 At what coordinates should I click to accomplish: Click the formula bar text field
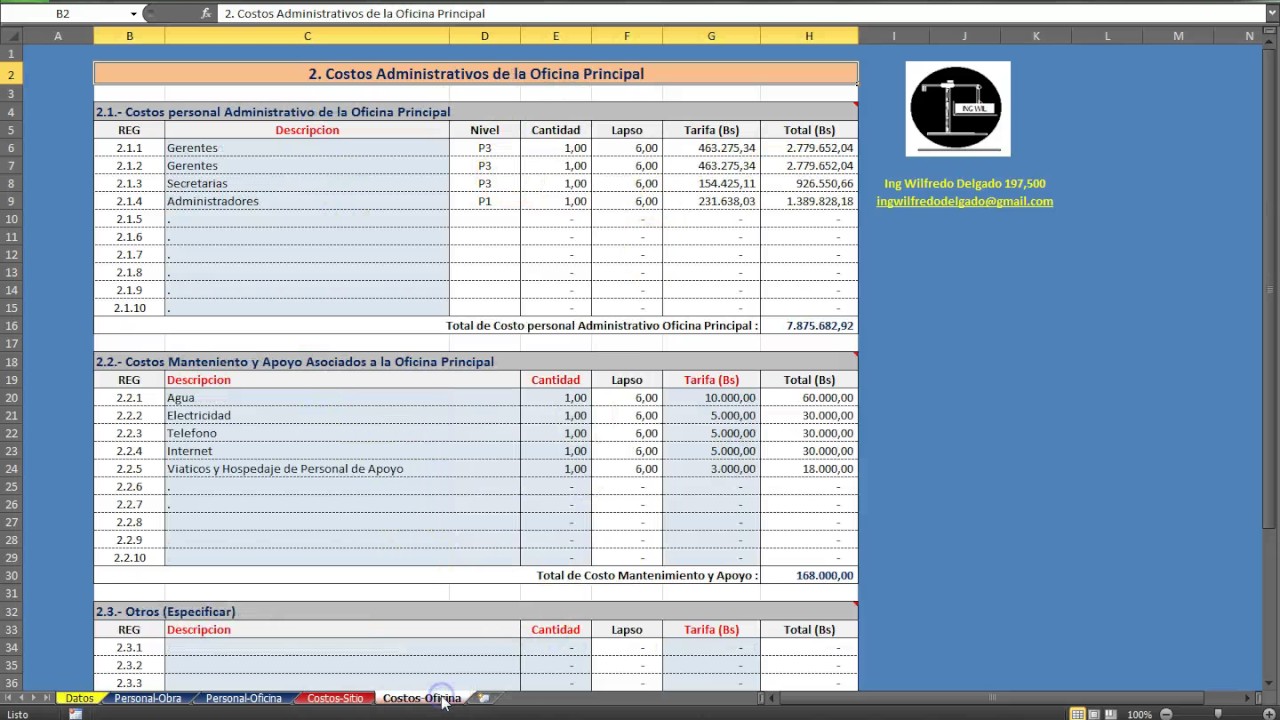pyautogui.click(x=742, y=14)
